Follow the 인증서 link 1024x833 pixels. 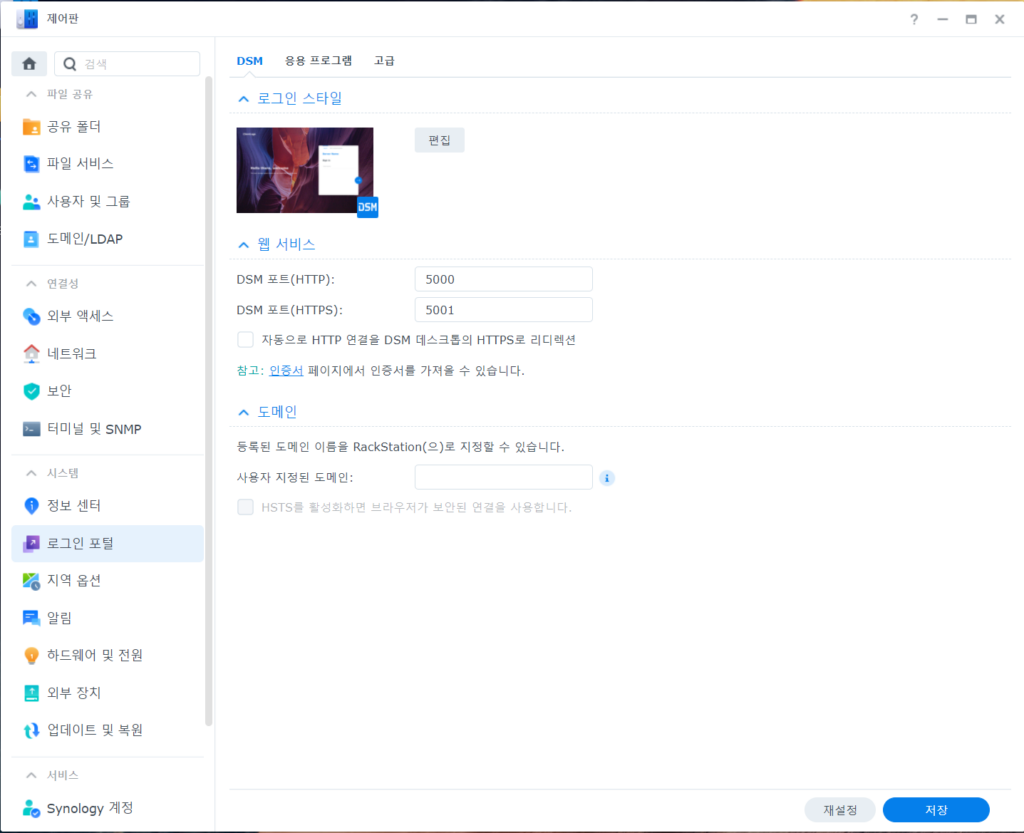coord(286,371)
